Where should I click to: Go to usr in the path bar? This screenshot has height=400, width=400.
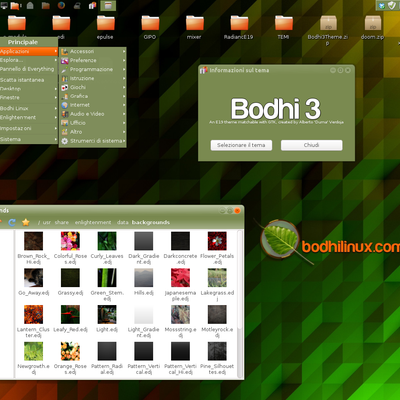tap(47, 222)
